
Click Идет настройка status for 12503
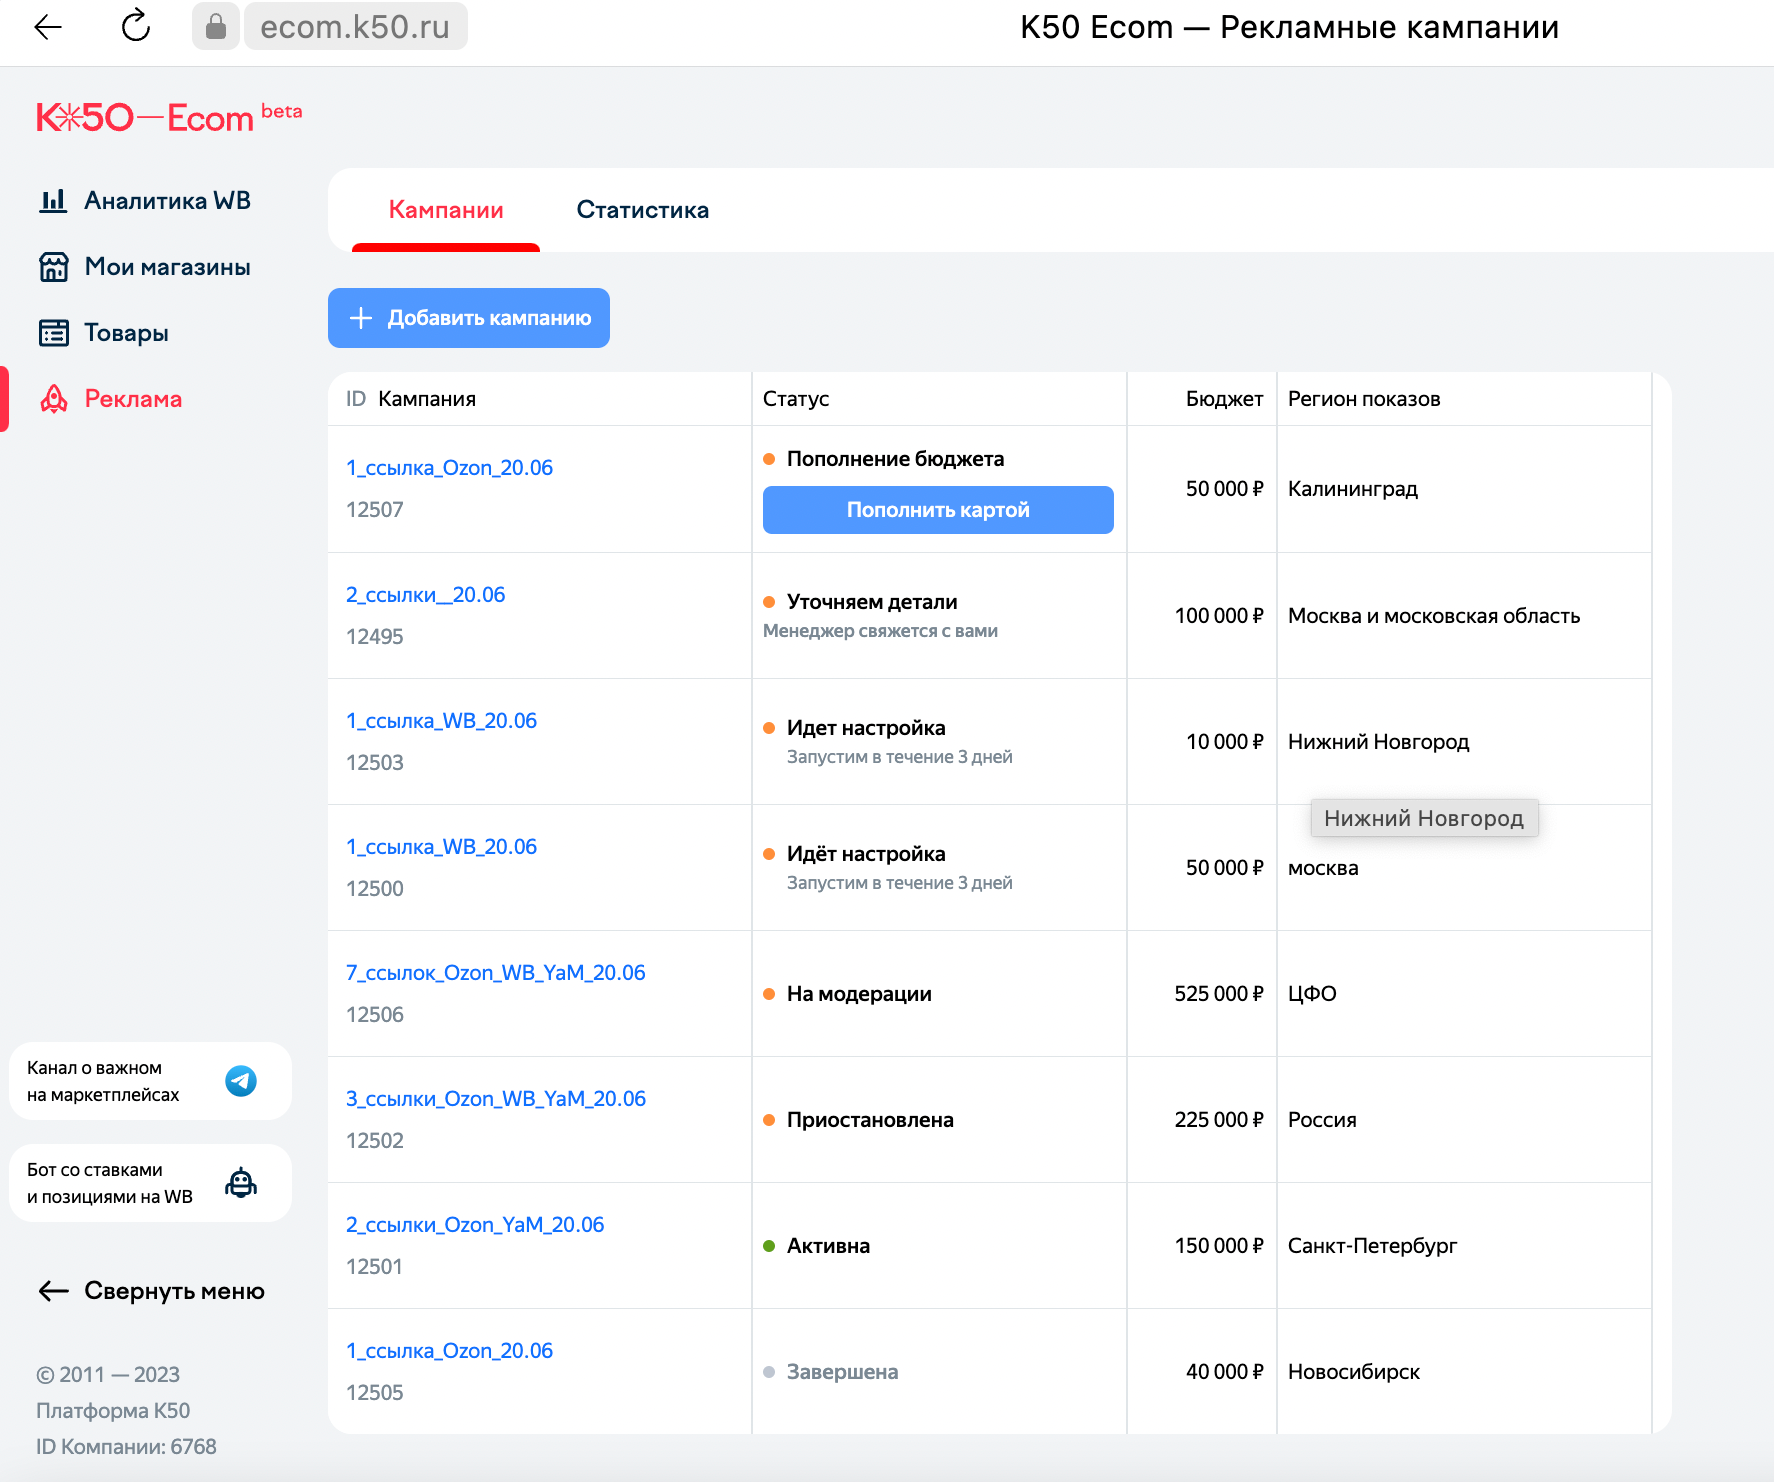[866, 728]
